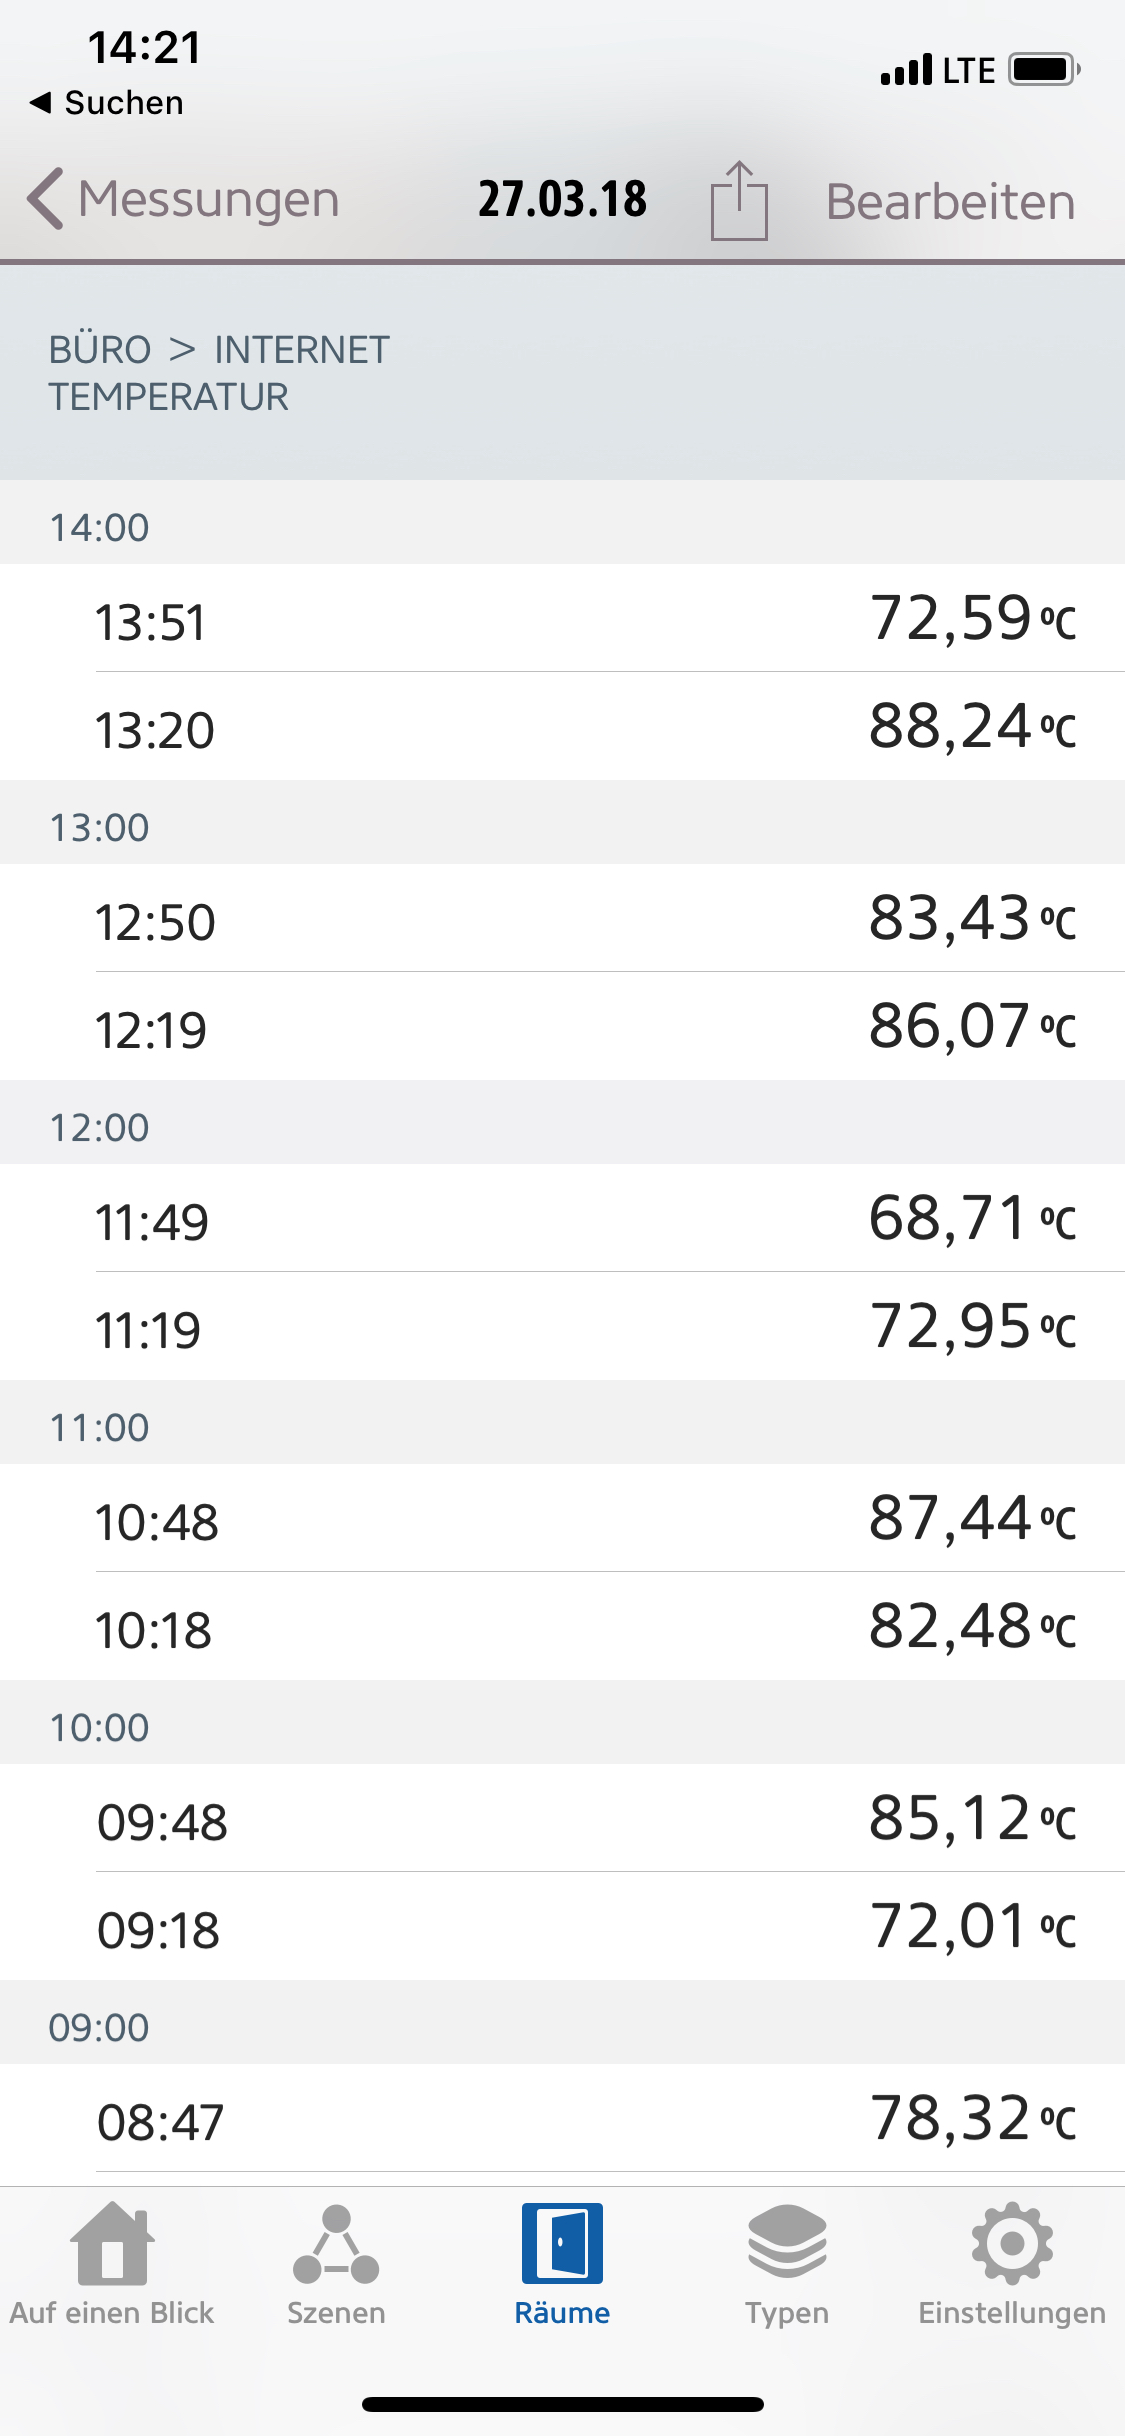1125x2436 pixels.
Task: Open the 12:19 reading of 86,07 °C
Action: (562, 1027)
